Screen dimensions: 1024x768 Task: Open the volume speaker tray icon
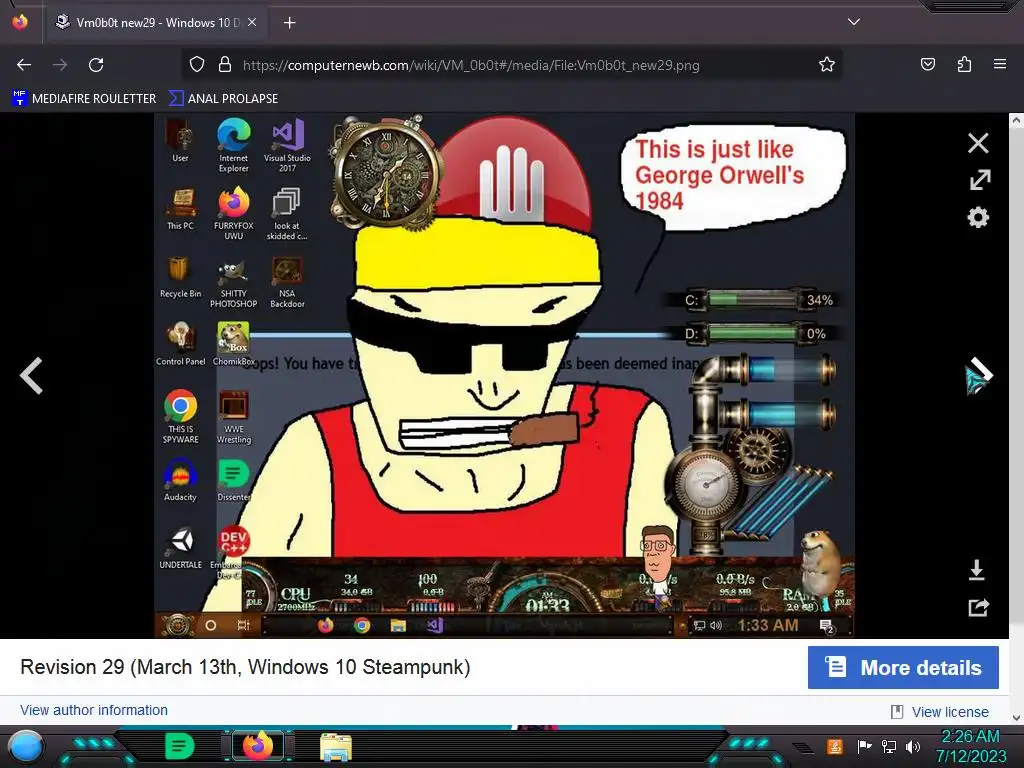(x=912, y=746)
